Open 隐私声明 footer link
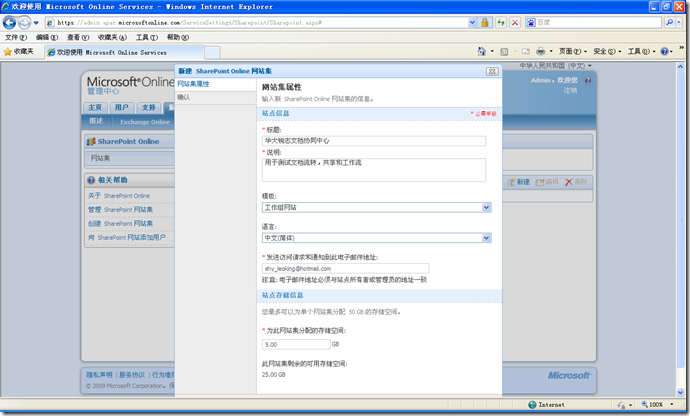Image resolution: width=690 pixels, height=416 pixels. [x=99, y=375]
